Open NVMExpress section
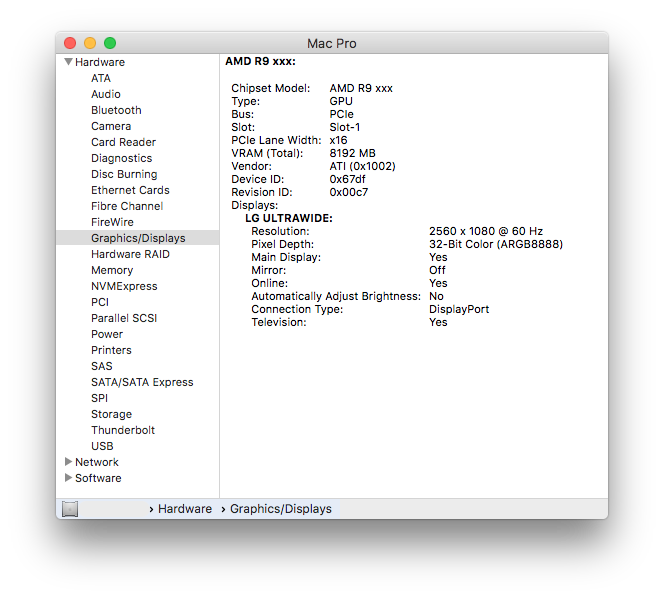This screenshot has height=599, width=664. tap(124, 286)
